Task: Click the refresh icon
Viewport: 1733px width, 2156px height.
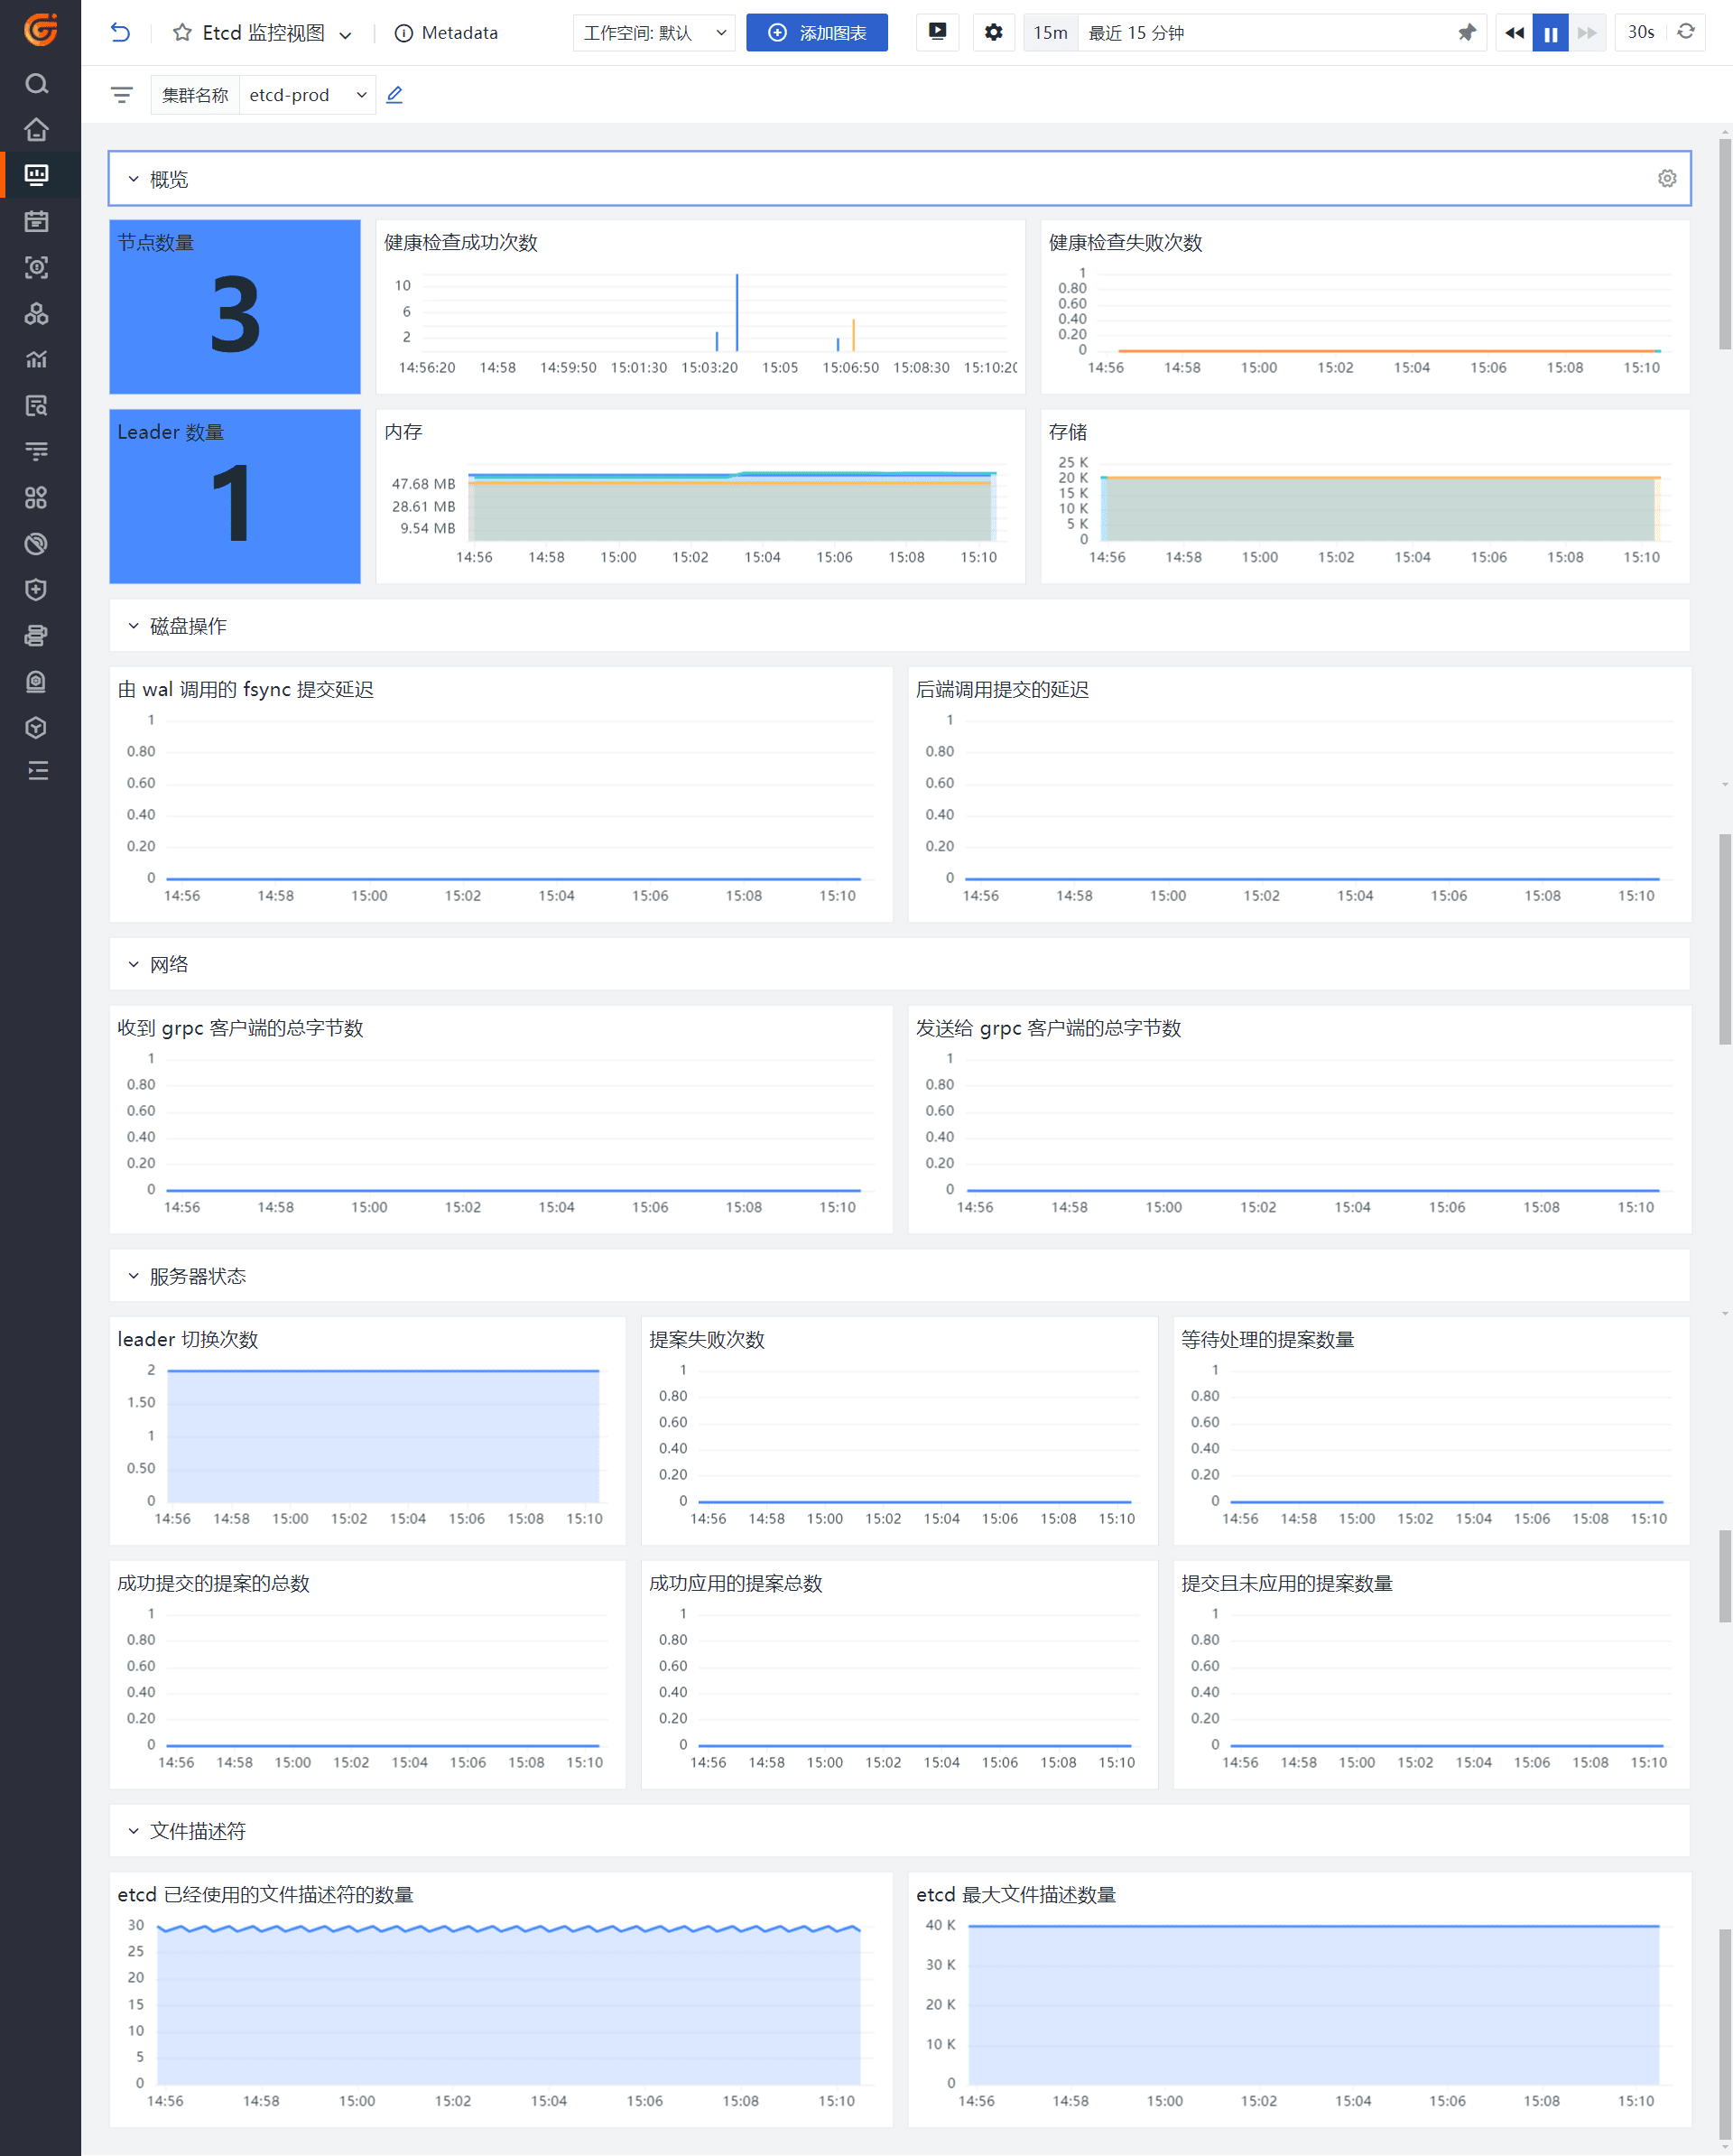Action: click(x=1686, y=32)
